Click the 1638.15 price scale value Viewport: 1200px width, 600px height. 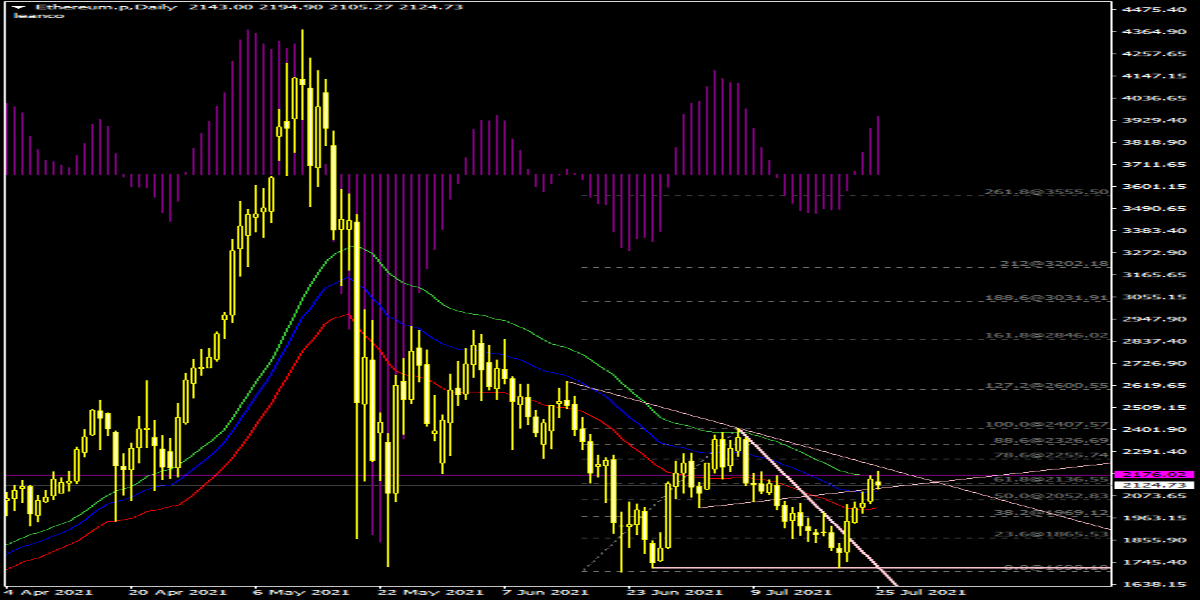tap(1154, 584)
